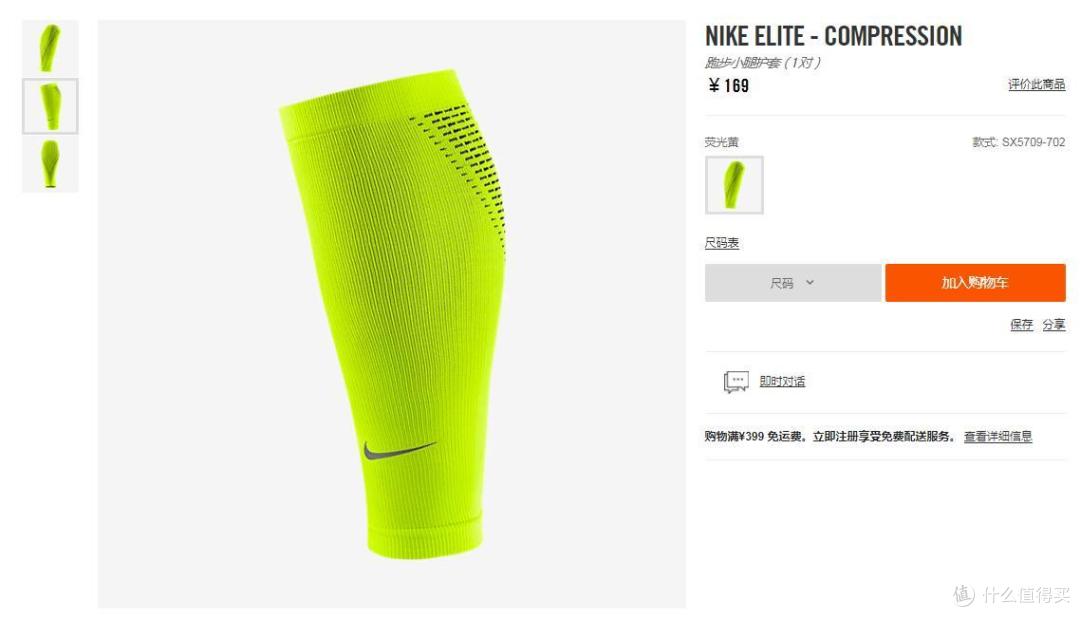Image resolution: width=1080 pixels, height=617 pixels.
Task: Click the 评价此商品 review link
Action: click(x=1037, y=84)
